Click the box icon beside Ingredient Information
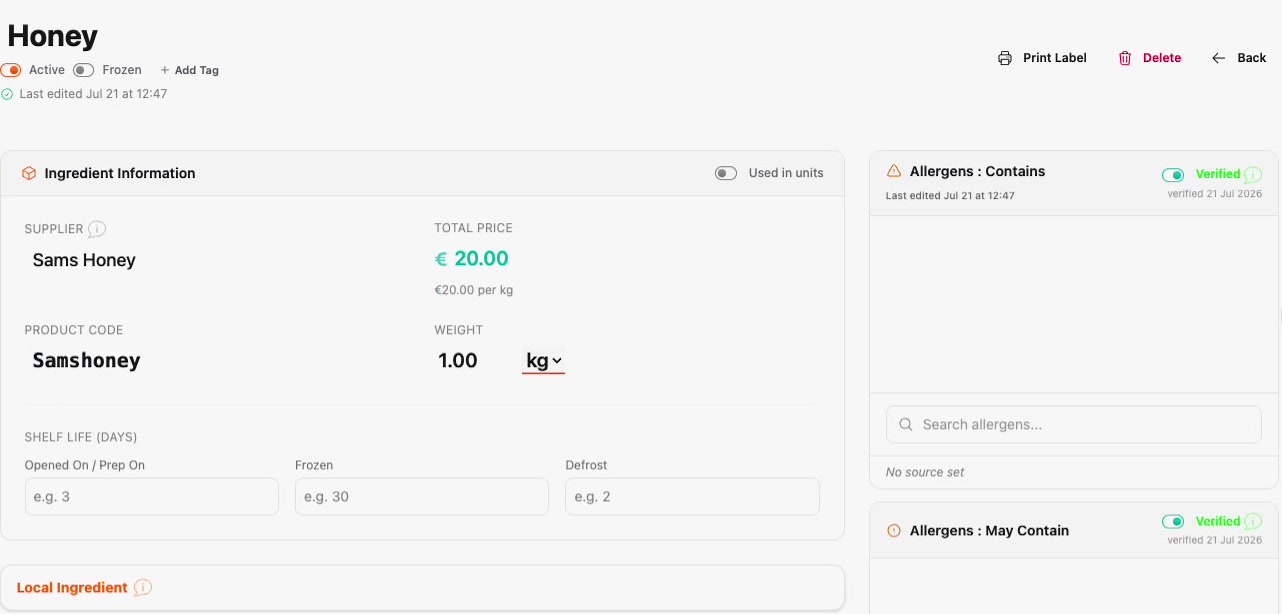This screenshot has height=614, width=1282. (x=29, y=173)
